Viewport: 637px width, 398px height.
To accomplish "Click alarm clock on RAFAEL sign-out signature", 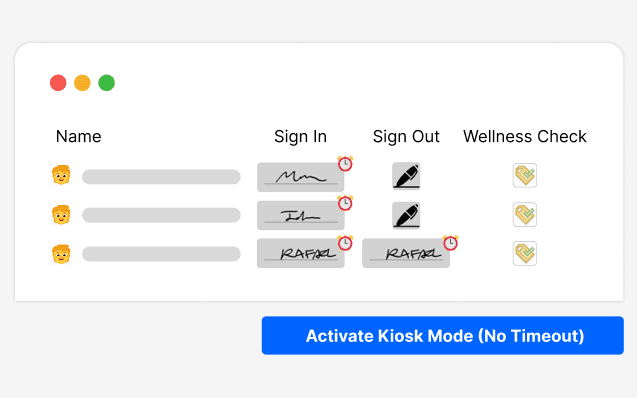I will (451, 243).
